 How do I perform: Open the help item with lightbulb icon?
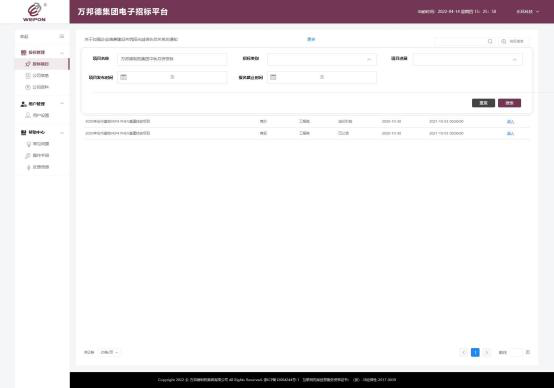click(37, 144)
